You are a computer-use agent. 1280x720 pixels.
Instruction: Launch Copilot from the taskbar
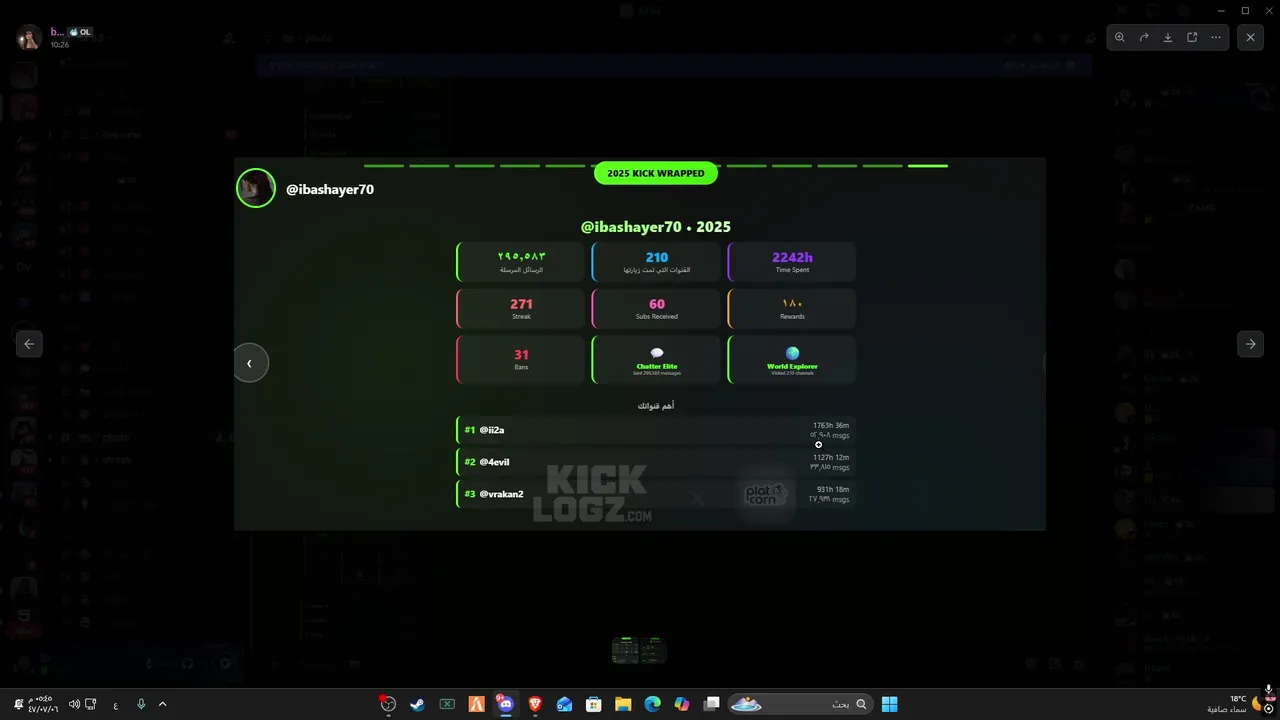(x=682, y=704)
